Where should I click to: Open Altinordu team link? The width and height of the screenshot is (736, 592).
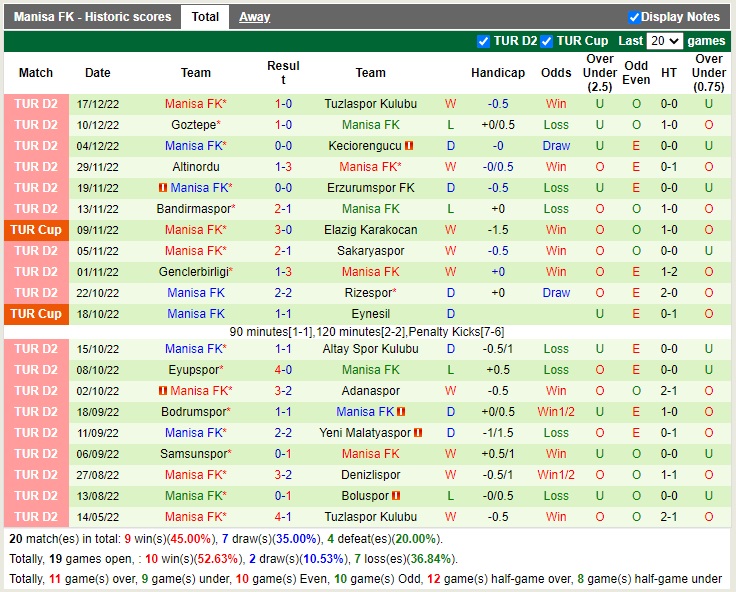[196, 167]
